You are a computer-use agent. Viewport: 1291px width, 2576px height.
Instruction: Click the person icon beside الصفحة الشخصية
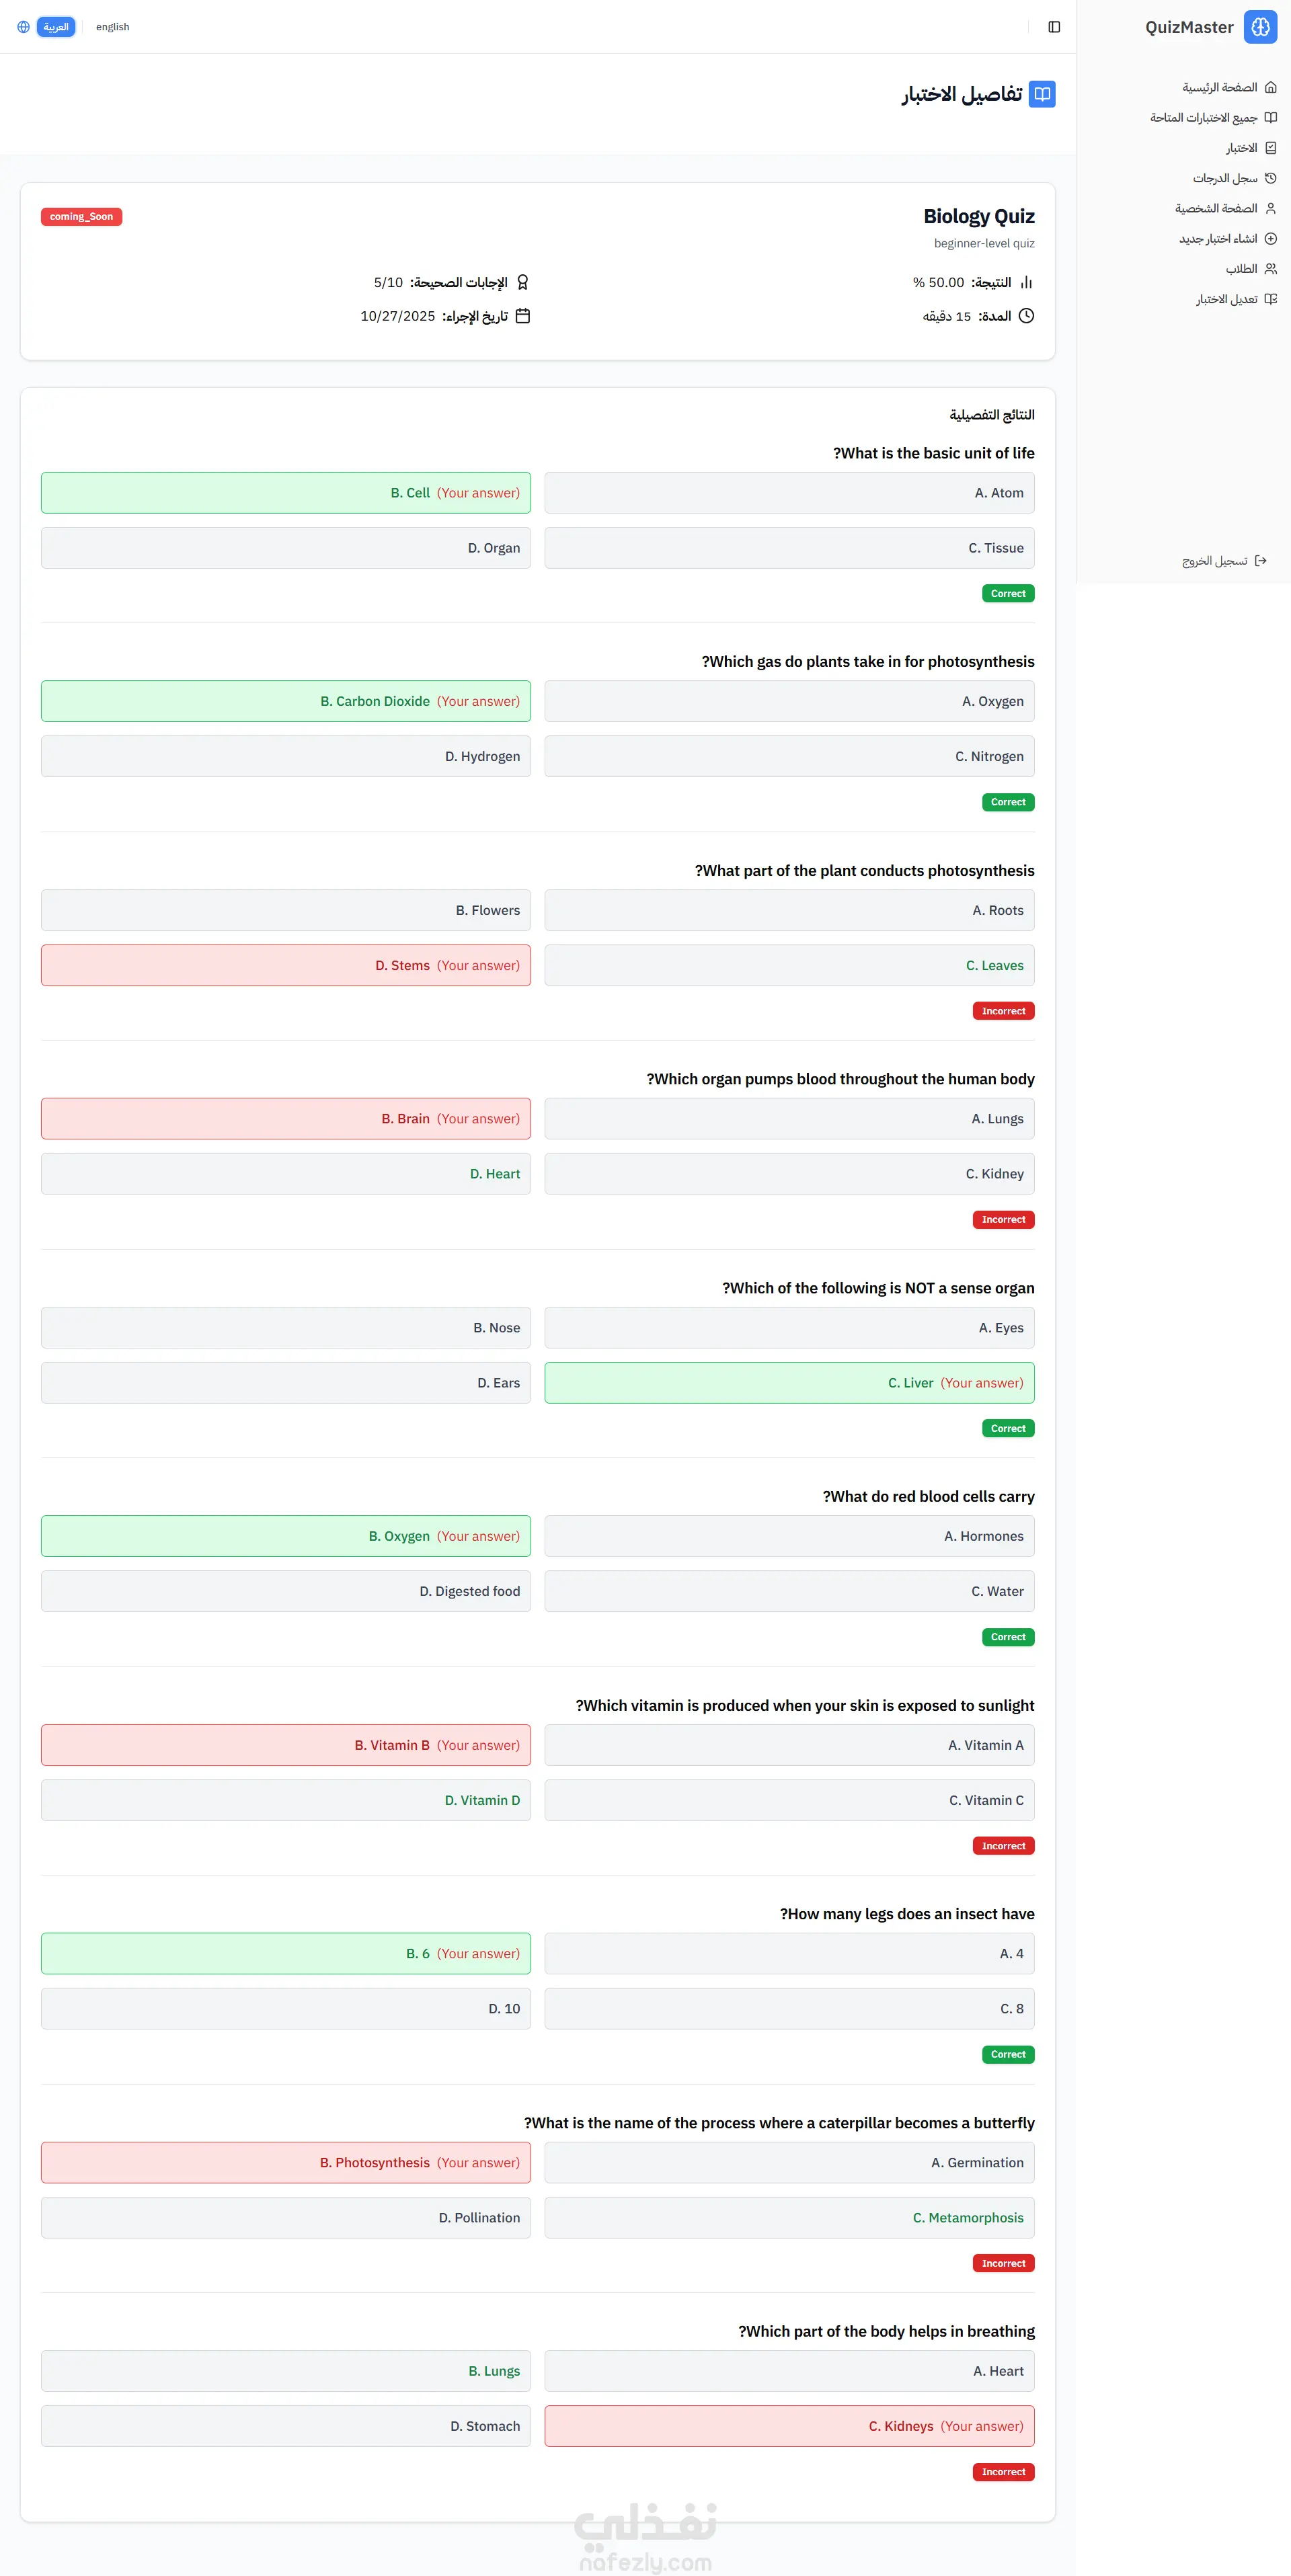(x=1270, y=209)
